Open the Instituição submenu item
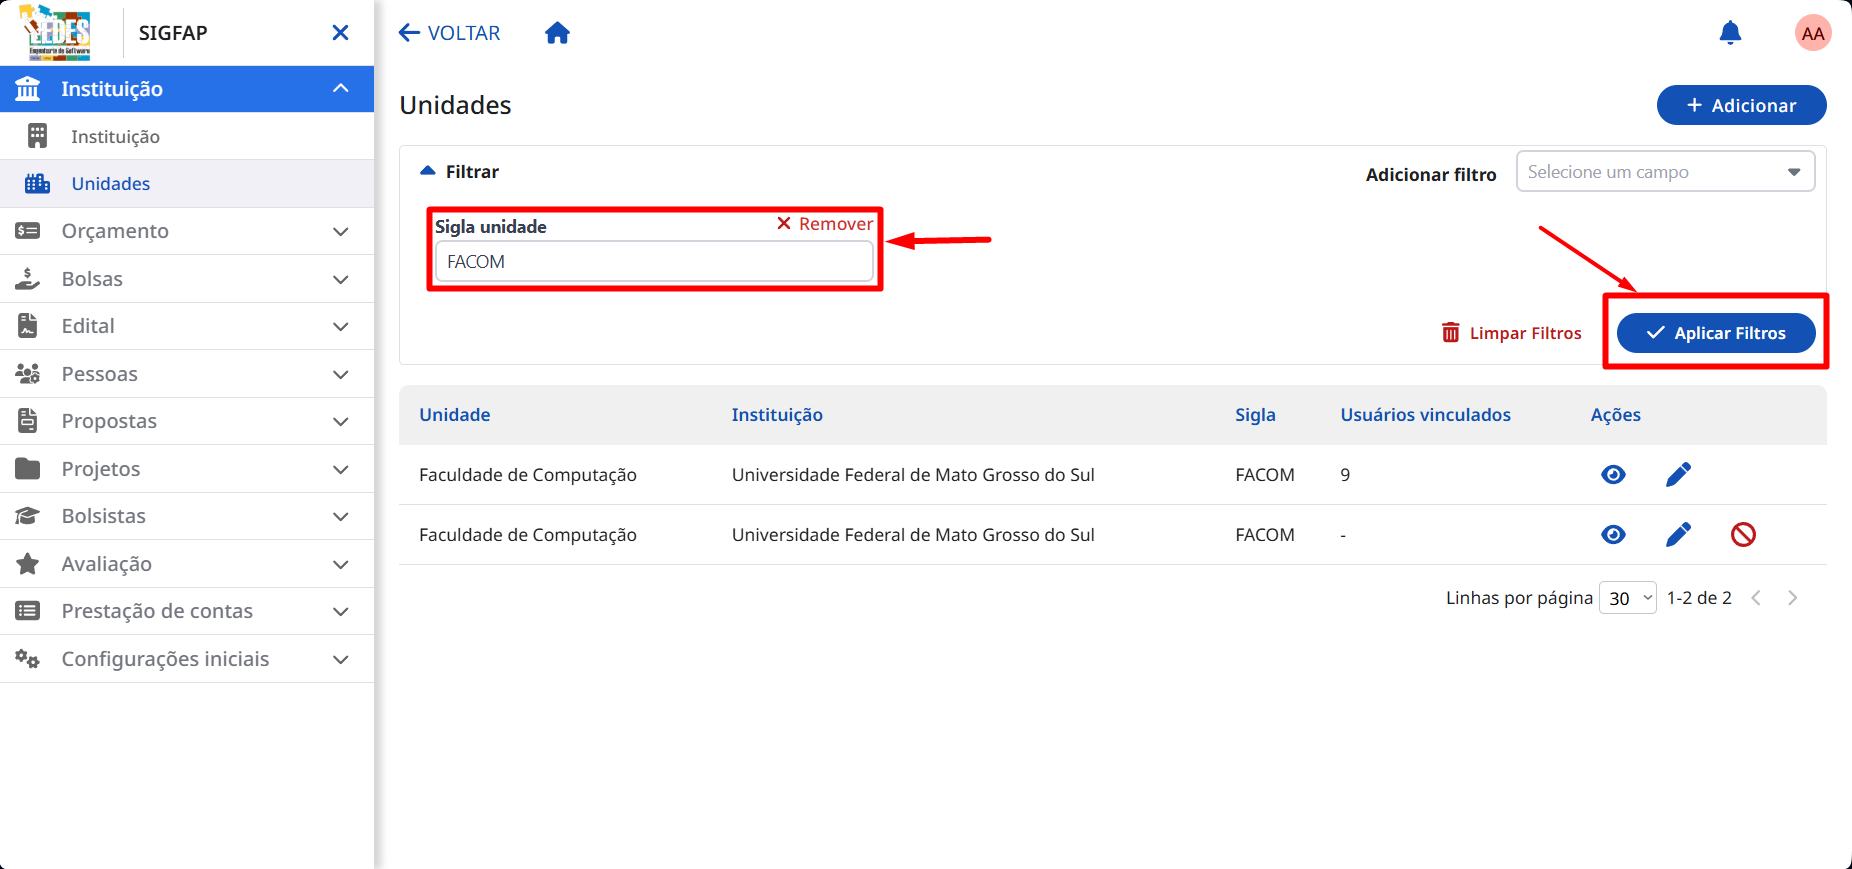Viewport: 1852px width, 869px height. point(187,136)
